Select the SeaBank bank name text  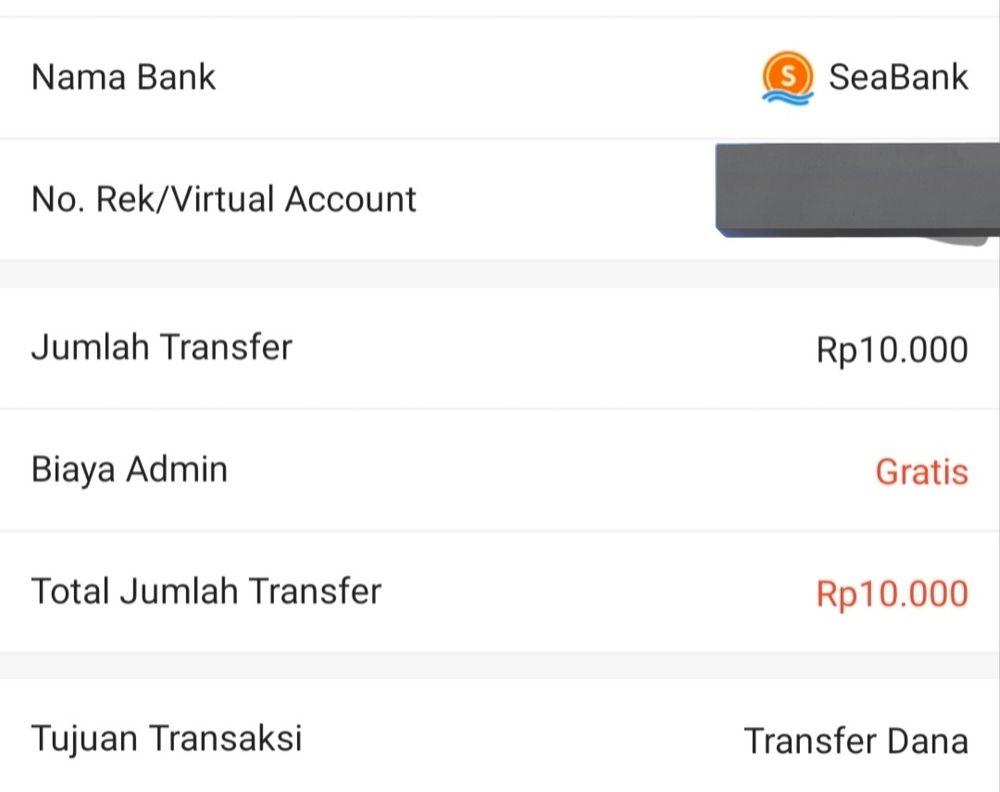(898, 78)
